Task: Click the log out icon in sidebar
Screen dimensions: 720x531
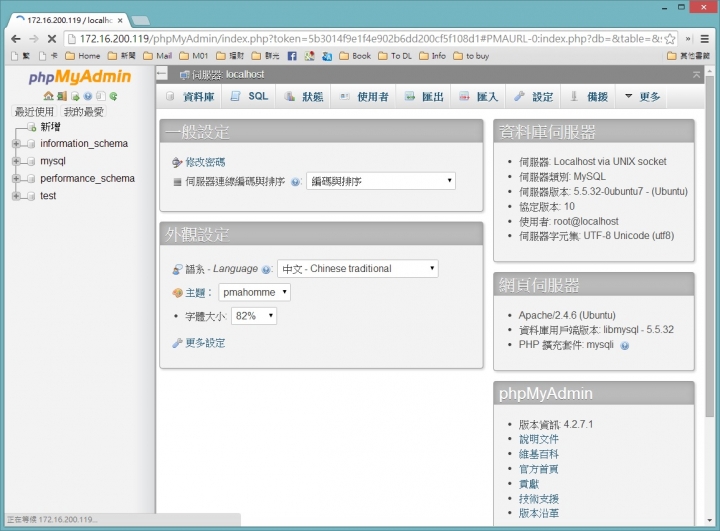Action: pyautogui.click(x=62, y=96)
